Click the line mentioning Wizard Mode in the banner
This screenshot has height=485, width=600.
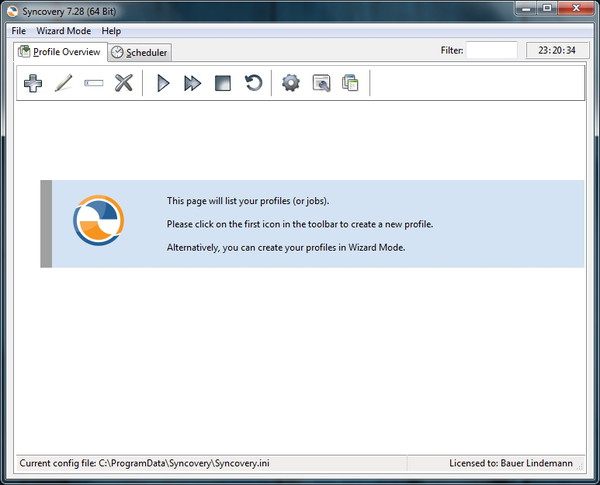click(286, 248)
